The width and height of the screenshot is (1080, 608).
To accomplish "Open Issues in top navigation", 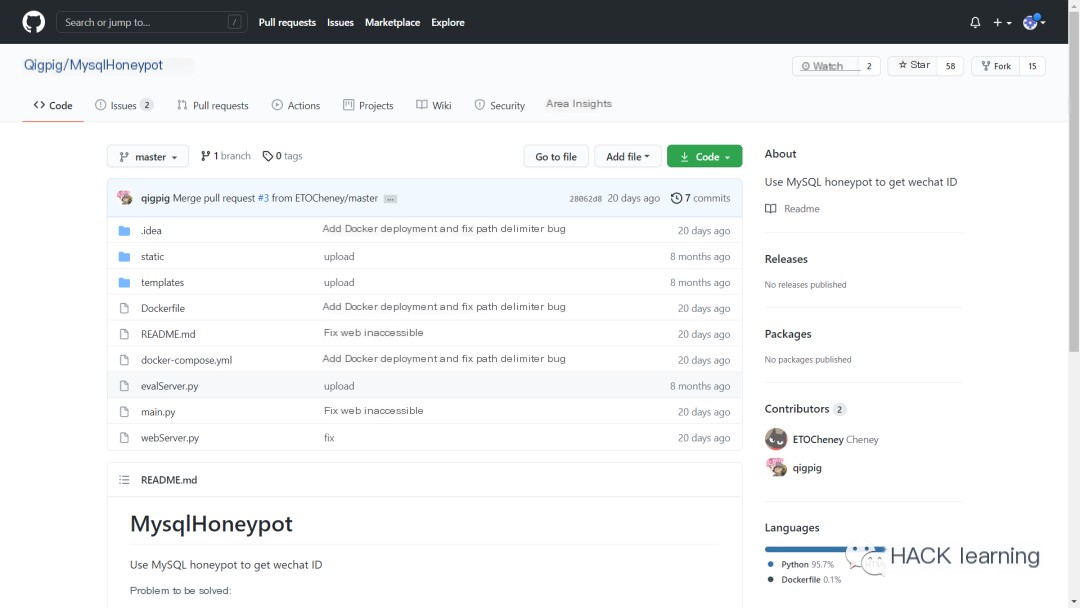I will tap(340, 22).
